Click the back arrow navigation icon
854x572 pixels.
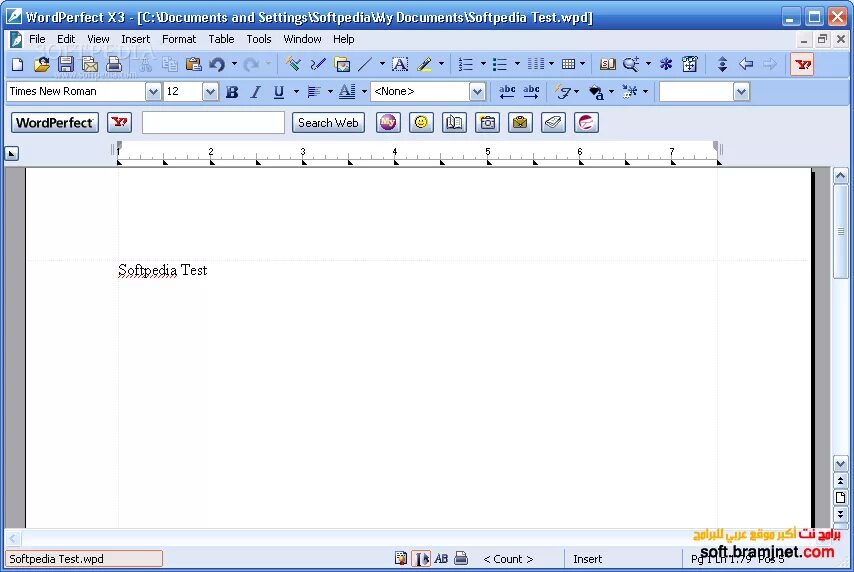pos(746,64)
